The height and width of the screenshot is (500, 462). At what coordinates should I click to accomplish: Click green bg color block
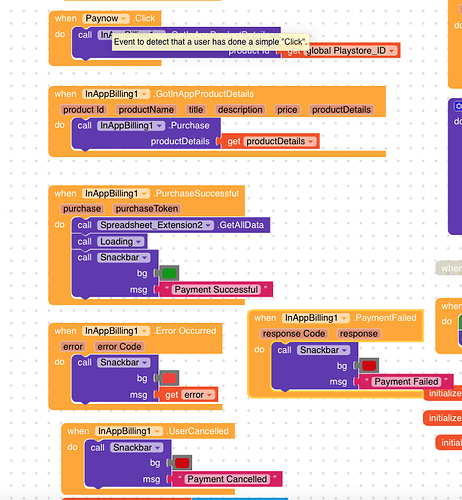[x=169, y=273]
